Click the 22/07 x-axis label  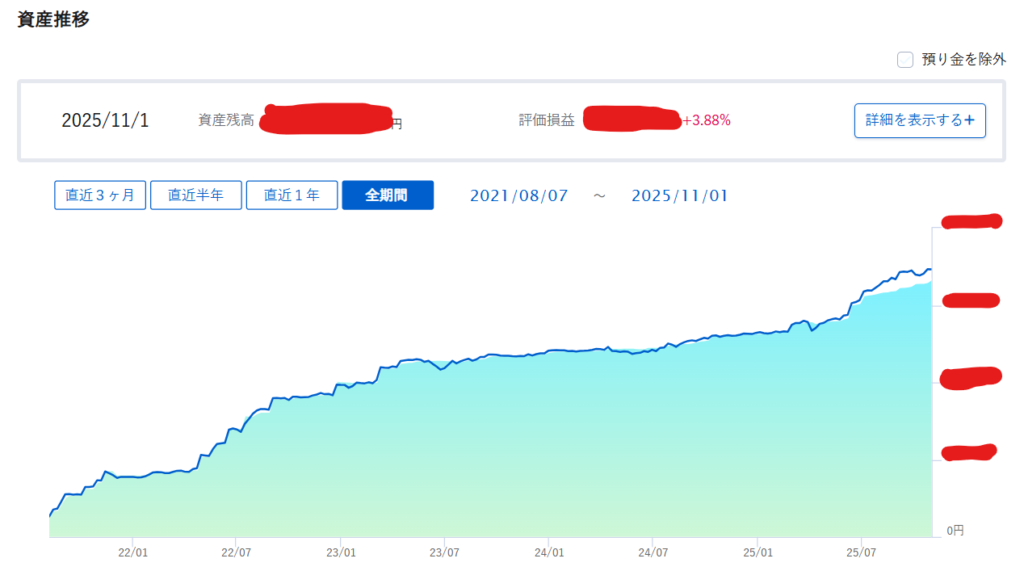coord(236,552)
